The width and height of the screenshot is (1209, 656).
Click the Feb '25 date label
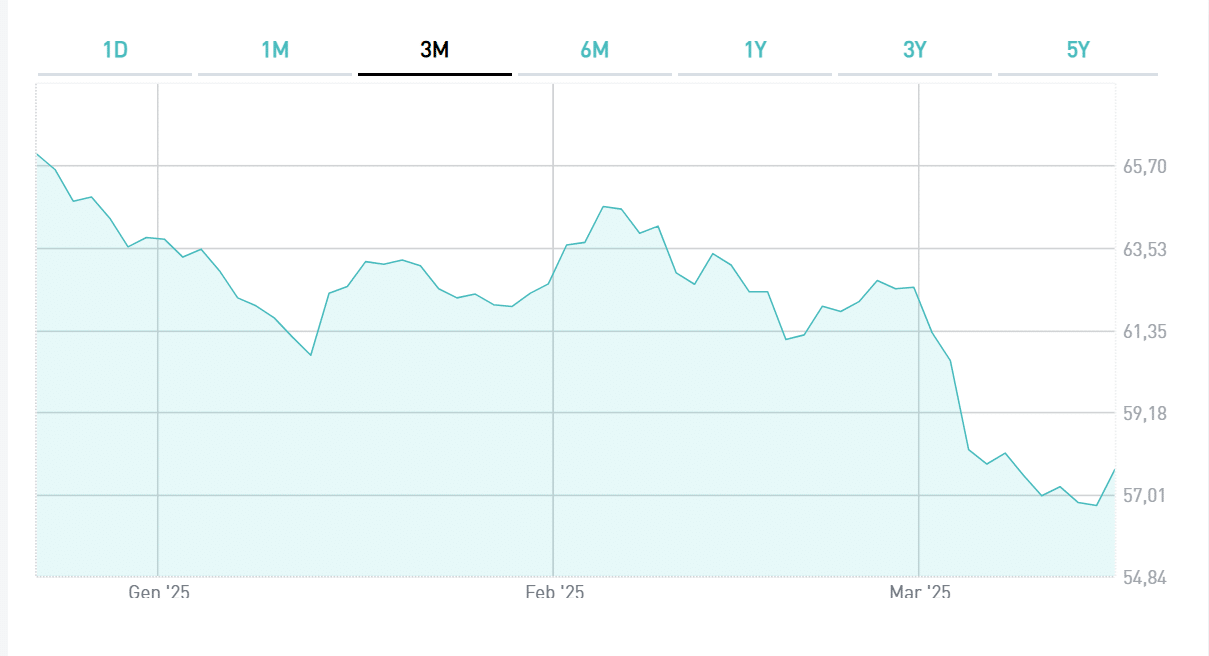click(x=555, y=593)
